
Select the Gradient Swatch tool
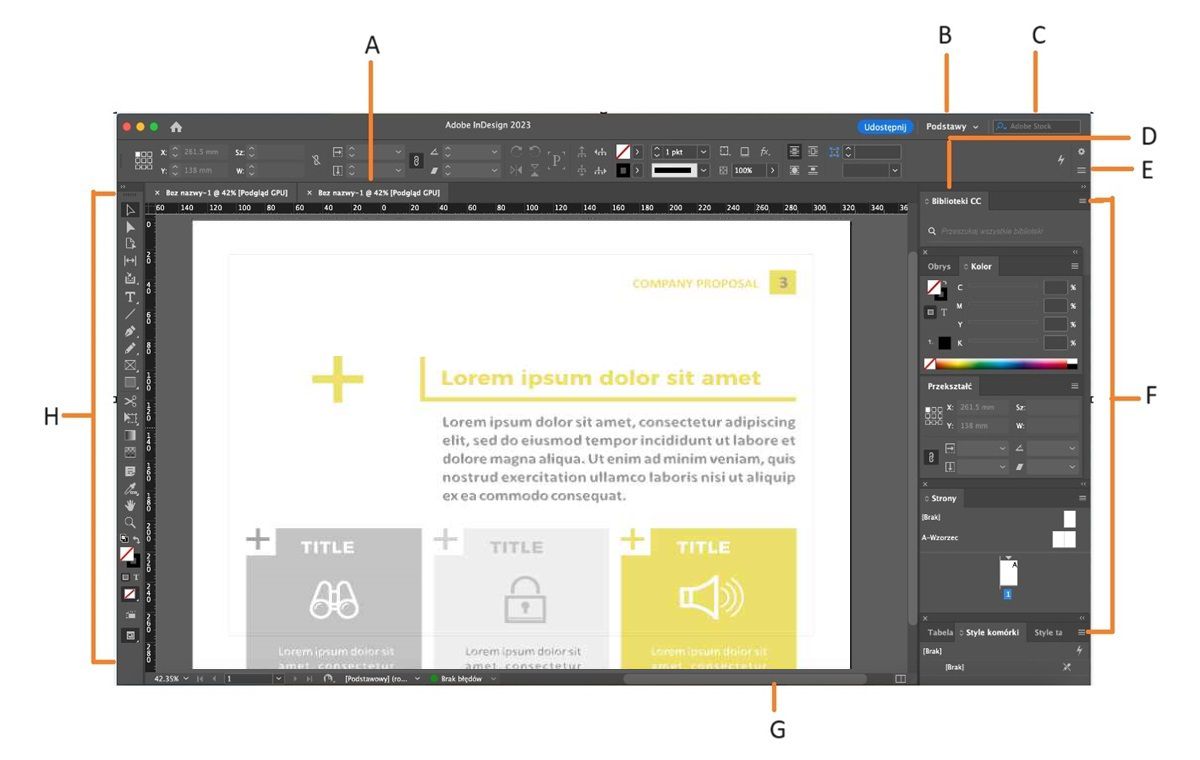tap(131, 436)
